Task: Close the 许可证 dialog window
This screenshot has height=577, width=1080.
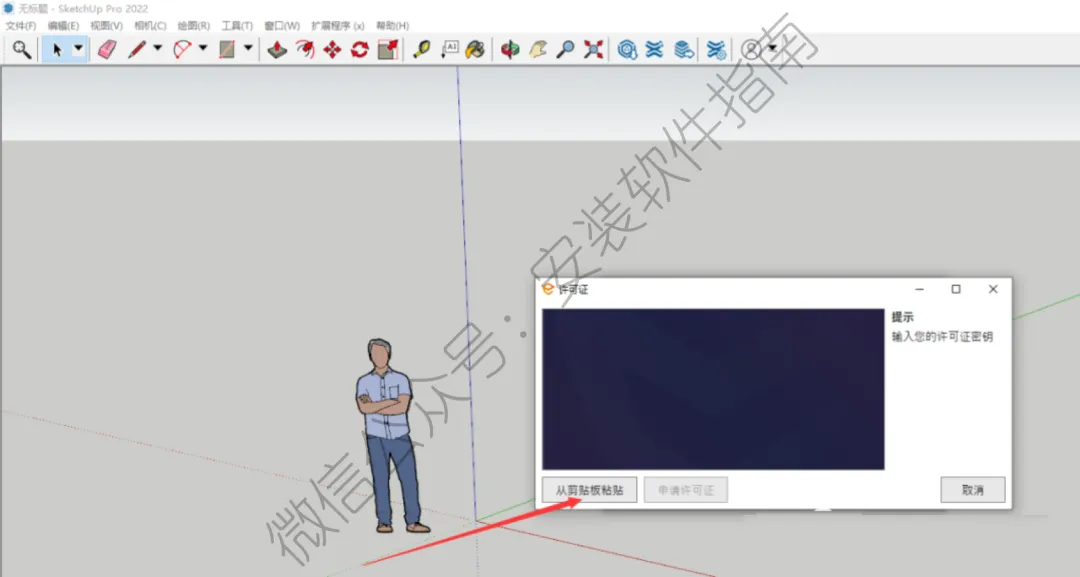Action: 993,289
